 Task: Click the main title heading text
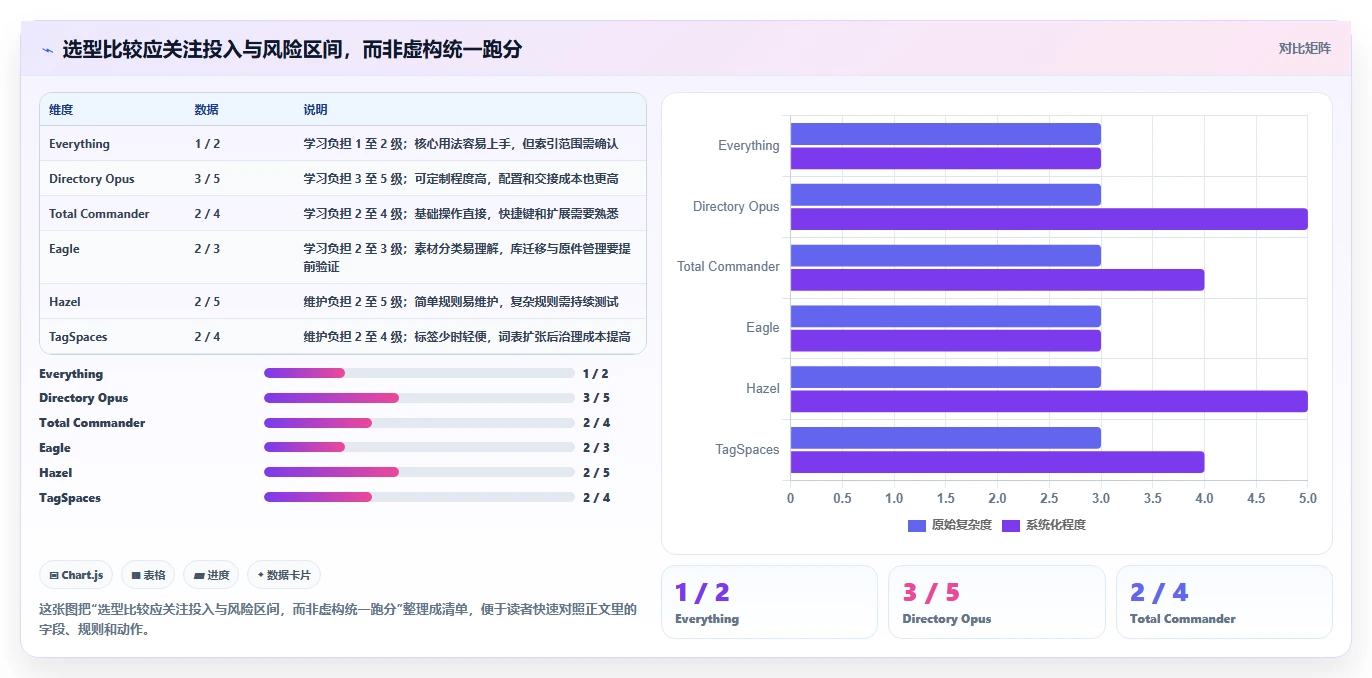click(x=292, y=49)
